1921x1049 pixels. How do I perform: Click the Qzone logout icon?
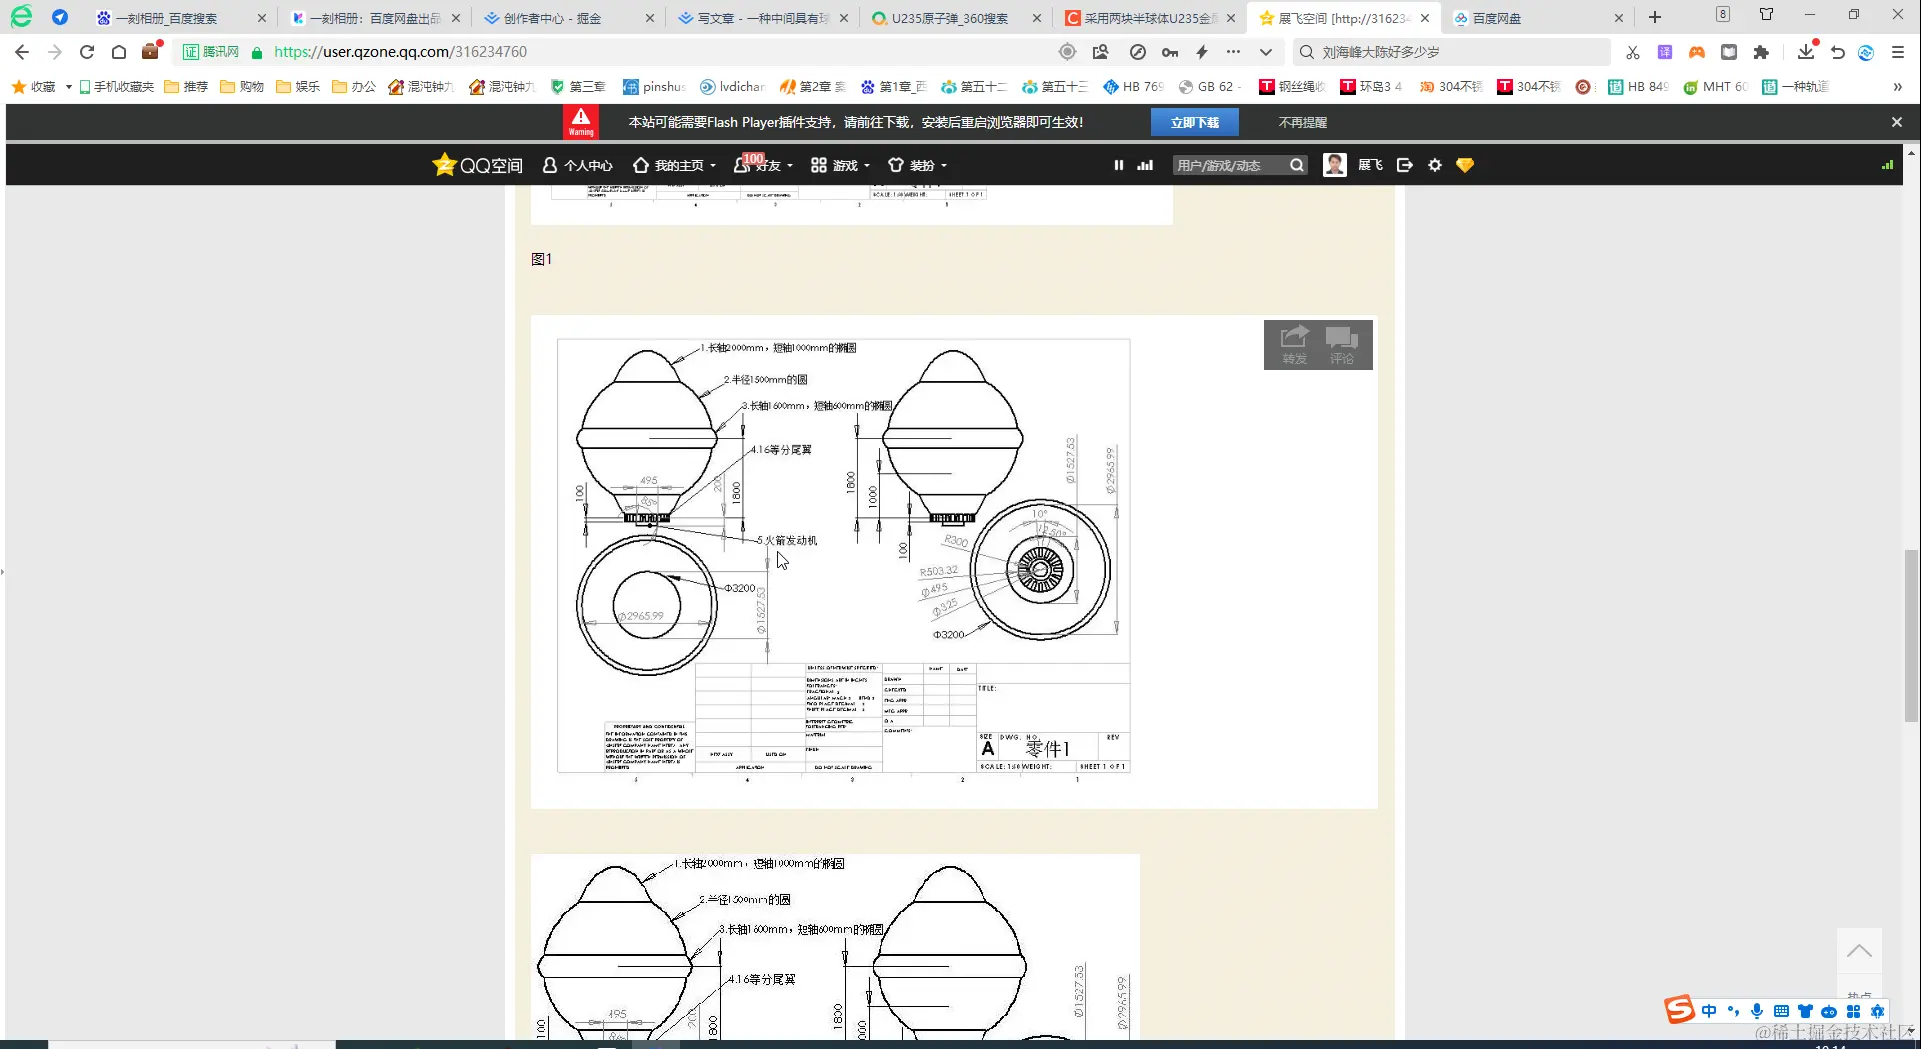click(1405, 165)
